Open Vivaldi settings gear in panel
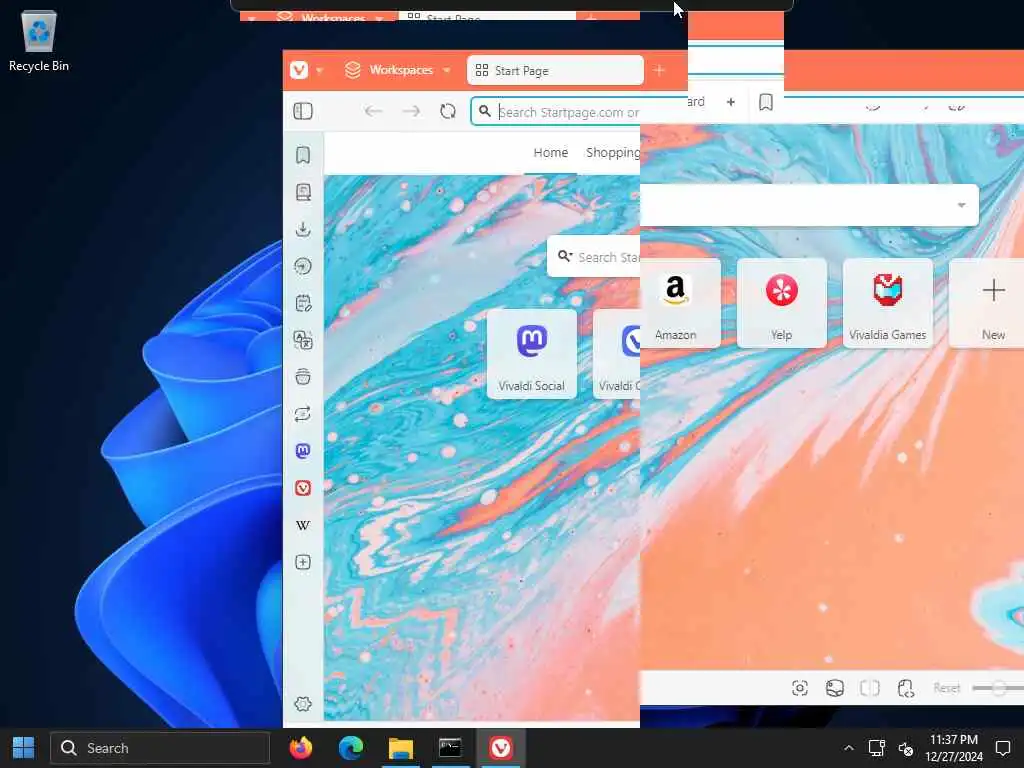The image size is (1024, 768). tap(303, 704)
